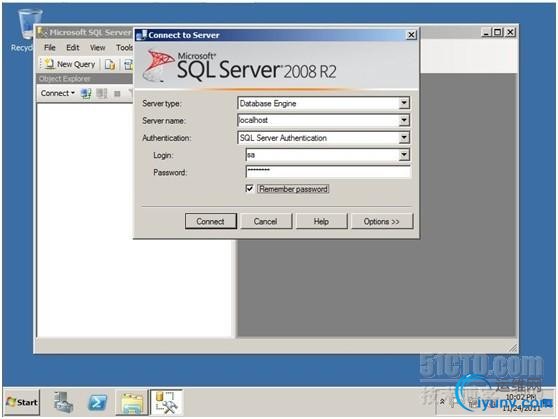Click into the Password field
558x419 pixels.
pos(328,172)
